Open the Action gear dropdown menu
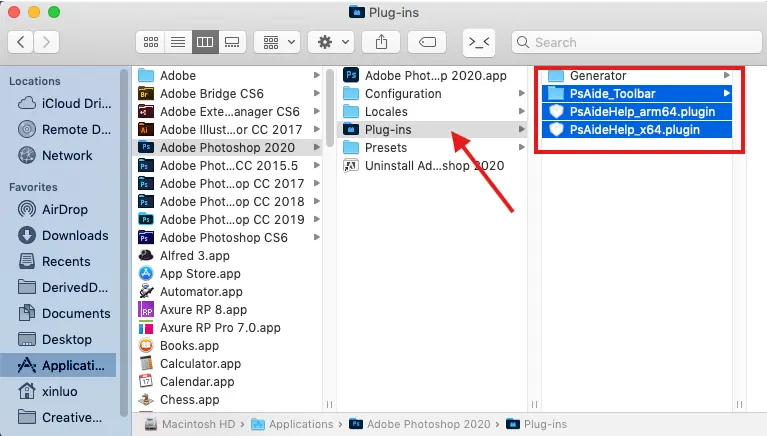Screen dimensions: 767x436 point(331,42)
